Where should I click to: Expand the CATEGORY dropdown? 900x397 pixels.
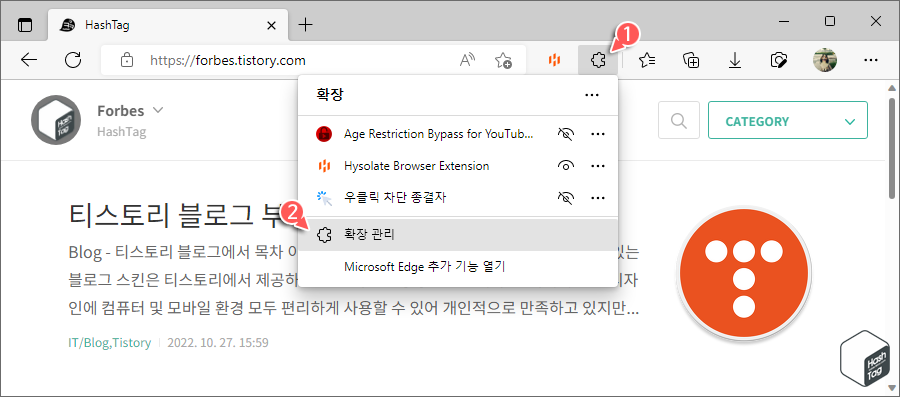pyautogui.click(x=788, y=120)
